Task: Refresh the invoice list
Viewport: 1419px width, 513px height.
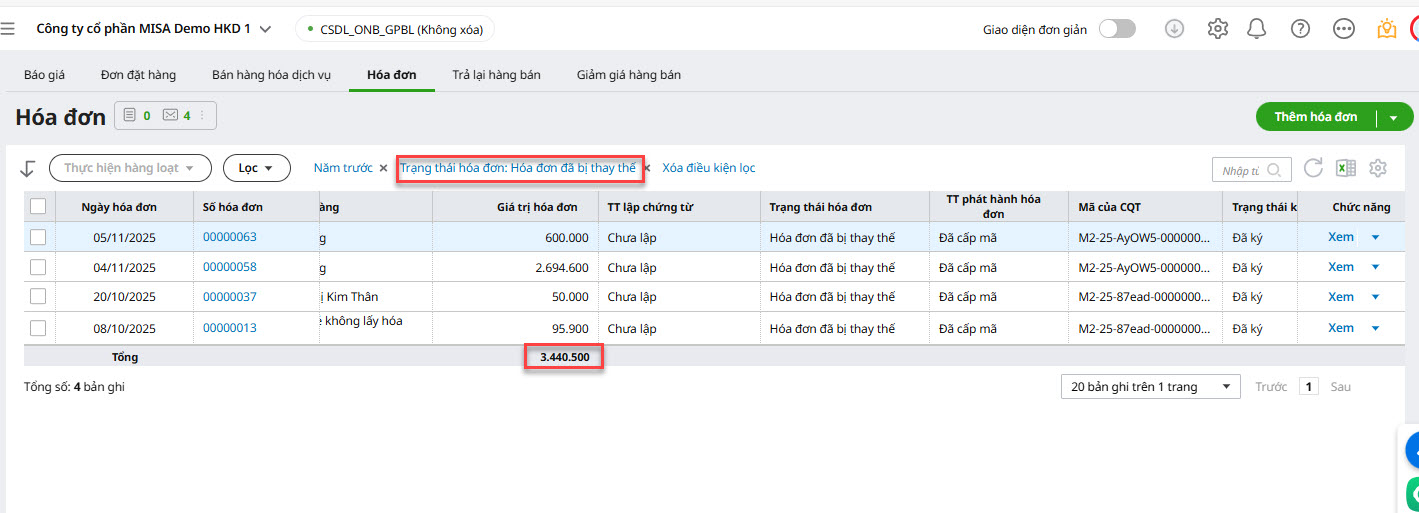Action: (x=1313, y=168)
